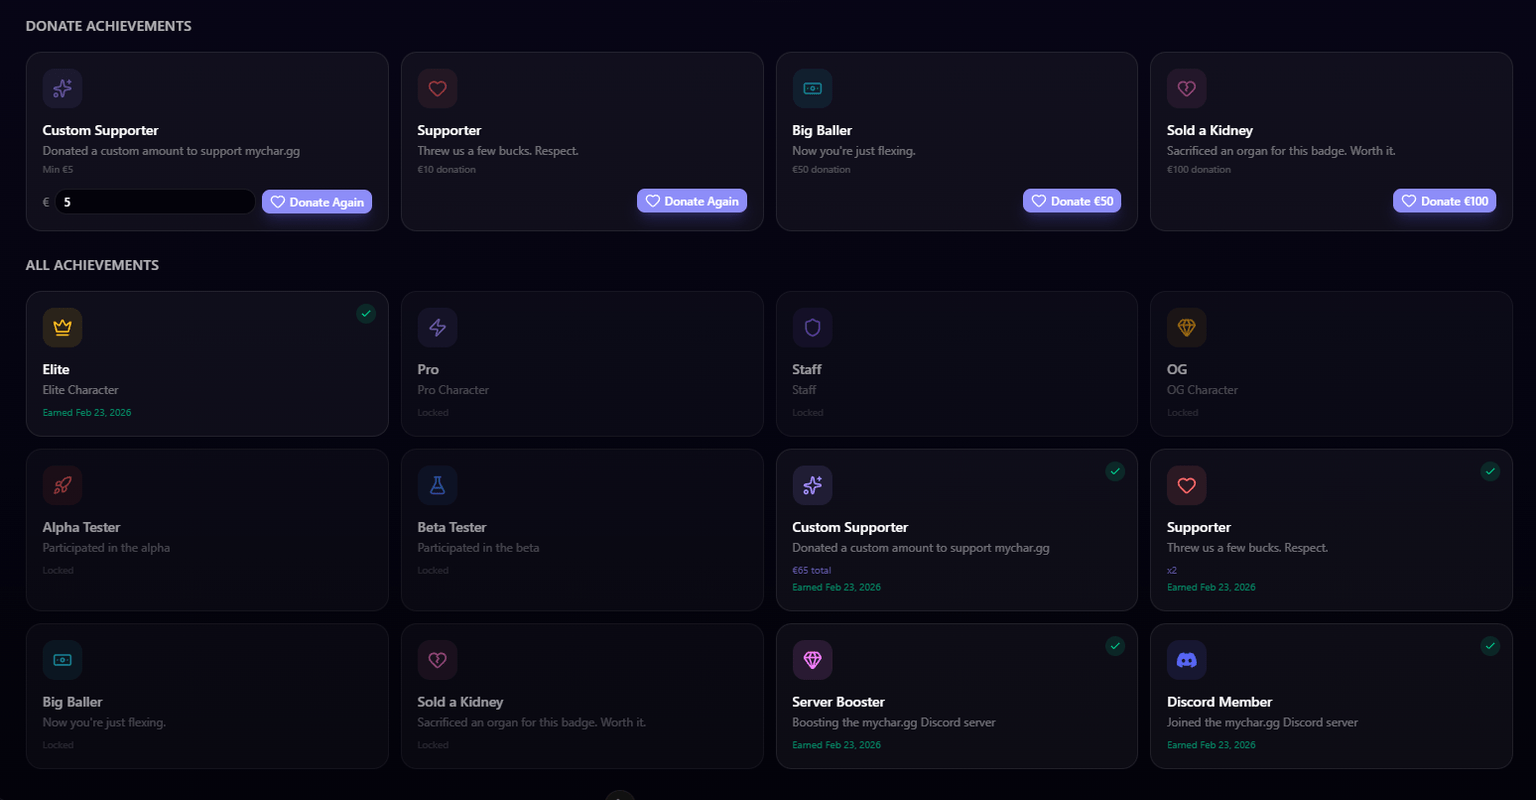
Task: Click the Supporter heart icon
Action: pos(1187,485)
